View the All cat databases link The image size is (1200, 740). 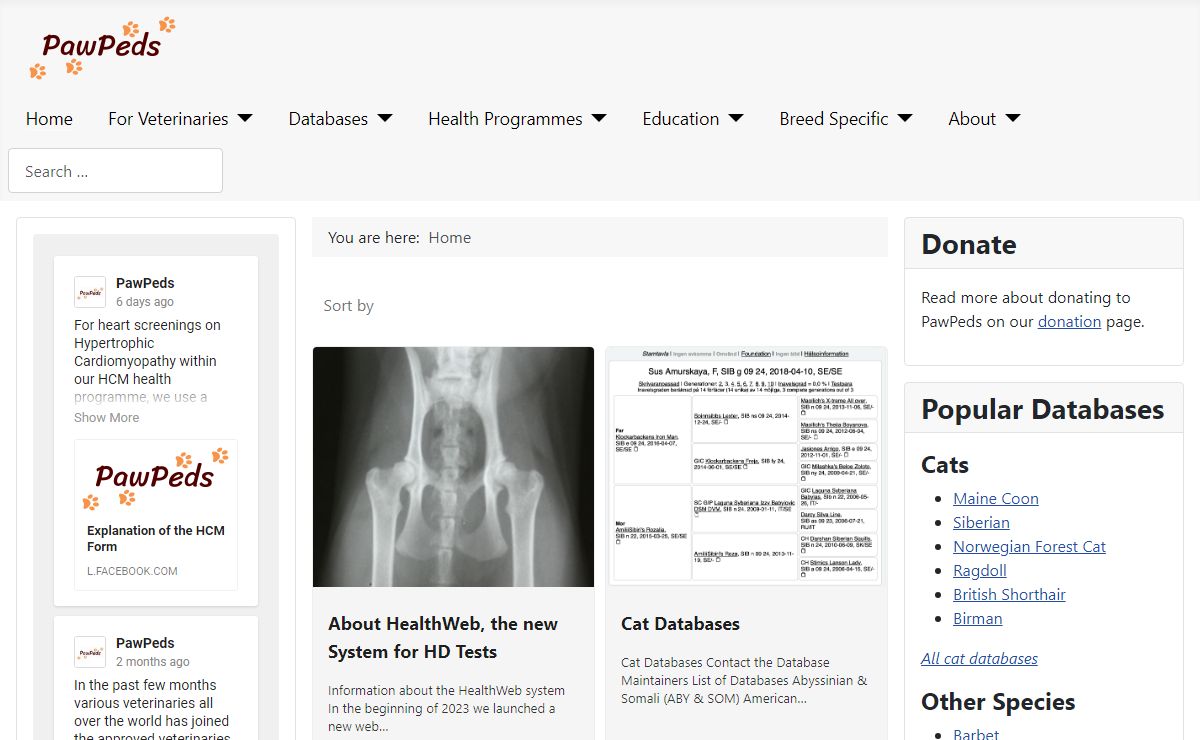979,659
